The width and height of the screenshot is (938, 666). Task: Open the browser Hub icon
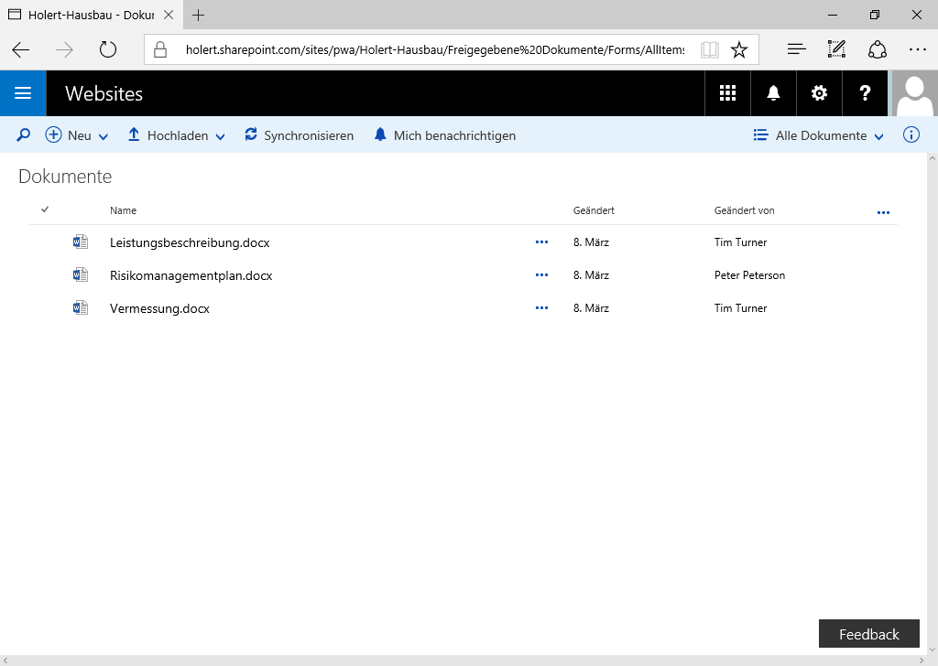click(x=796, y=50)
